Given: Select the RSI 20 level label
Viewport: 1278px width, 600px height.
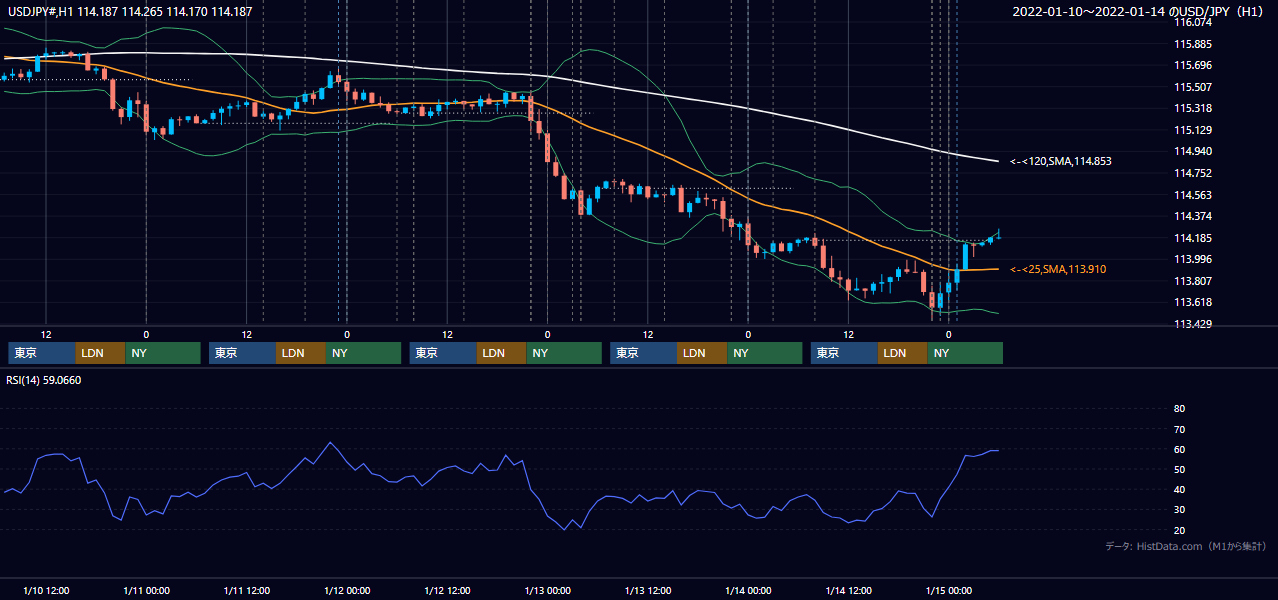Looking at the screenshot, I should 1179,530.
